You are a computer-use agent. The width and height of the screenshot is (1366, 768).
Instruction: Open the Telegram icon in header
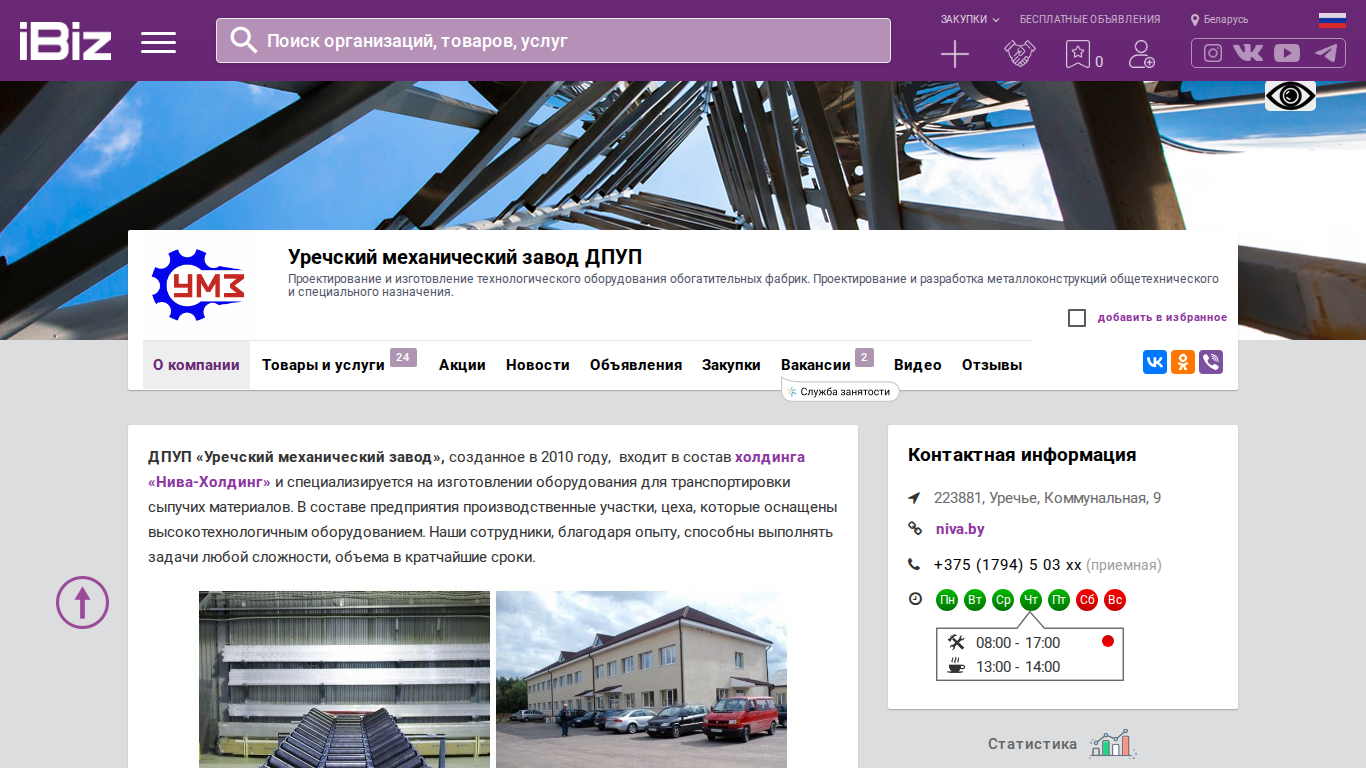click(x=1326, y=53)
